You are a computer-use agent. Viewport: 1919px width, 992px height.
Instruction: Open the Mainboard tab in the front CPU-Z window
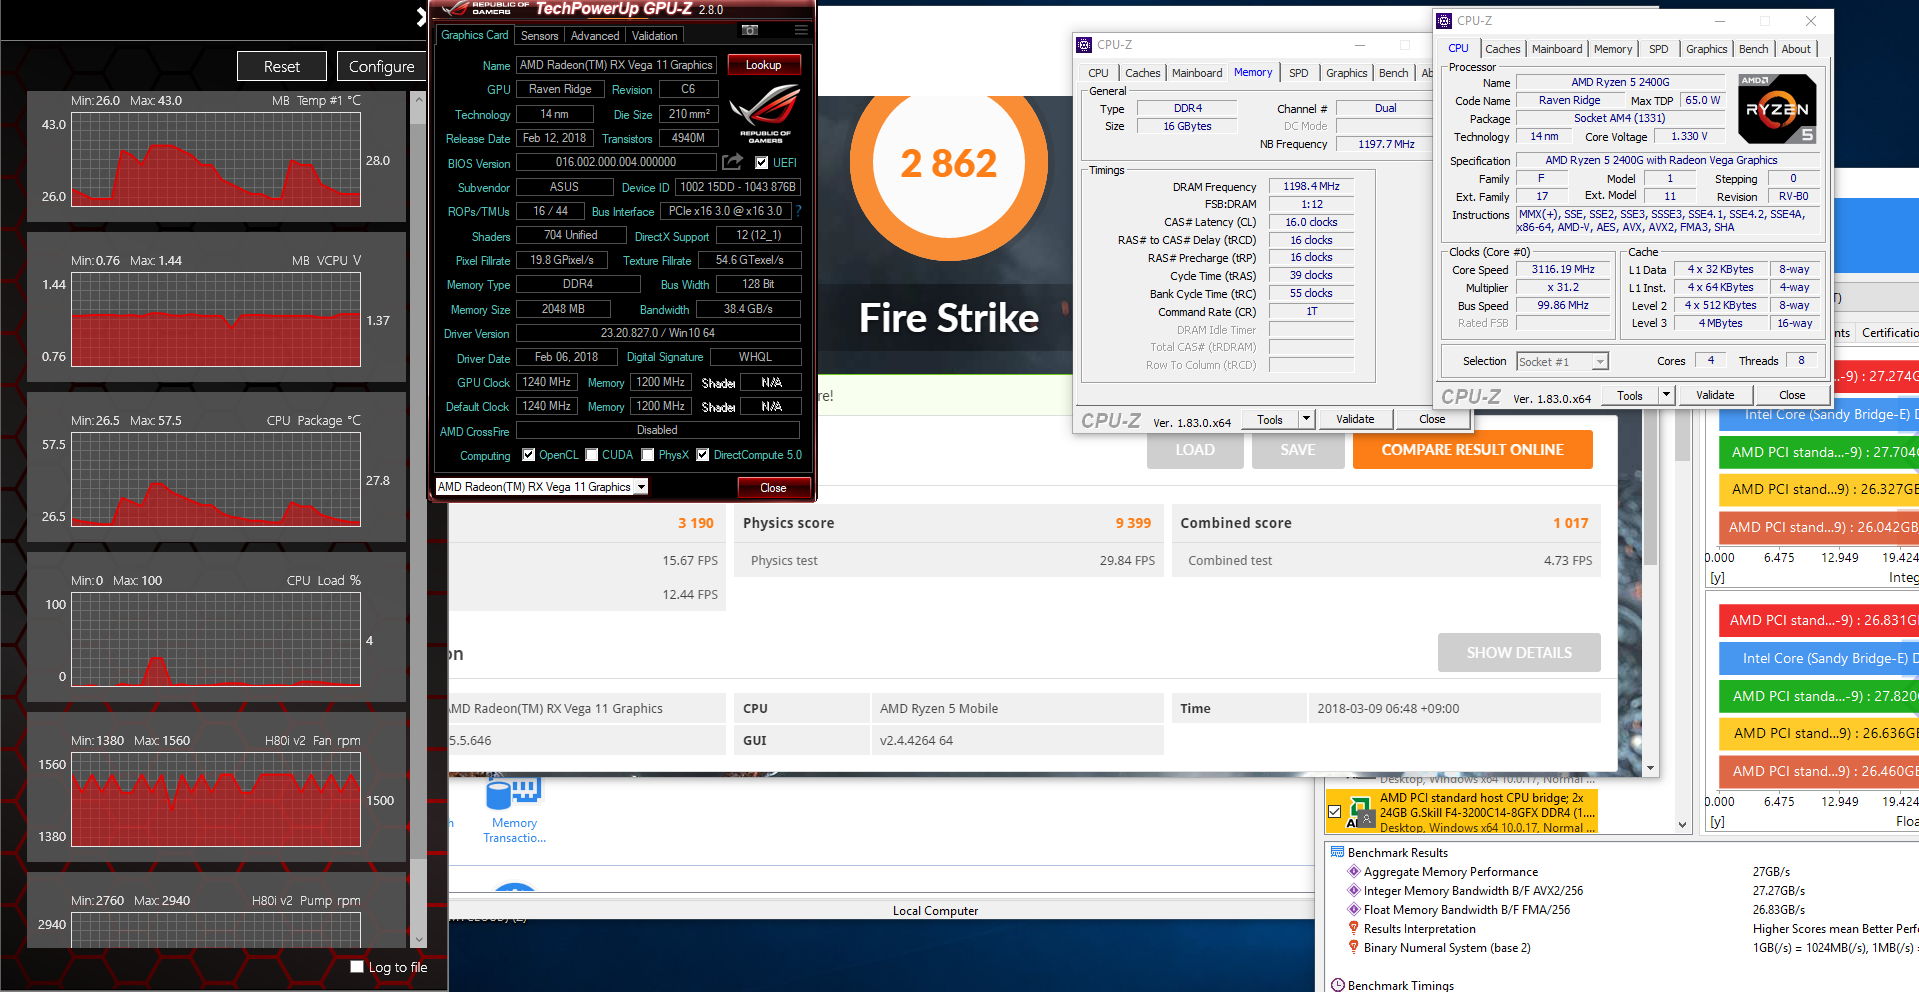[x=1557, y=49]
